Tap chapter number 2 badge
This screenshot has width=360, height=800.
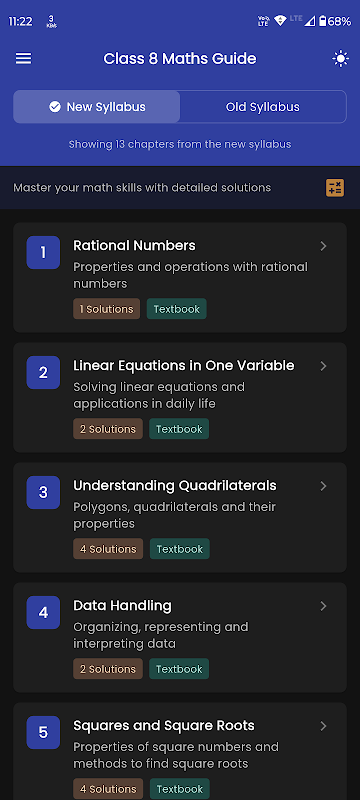pyautogui.click(x=43, y=372)
